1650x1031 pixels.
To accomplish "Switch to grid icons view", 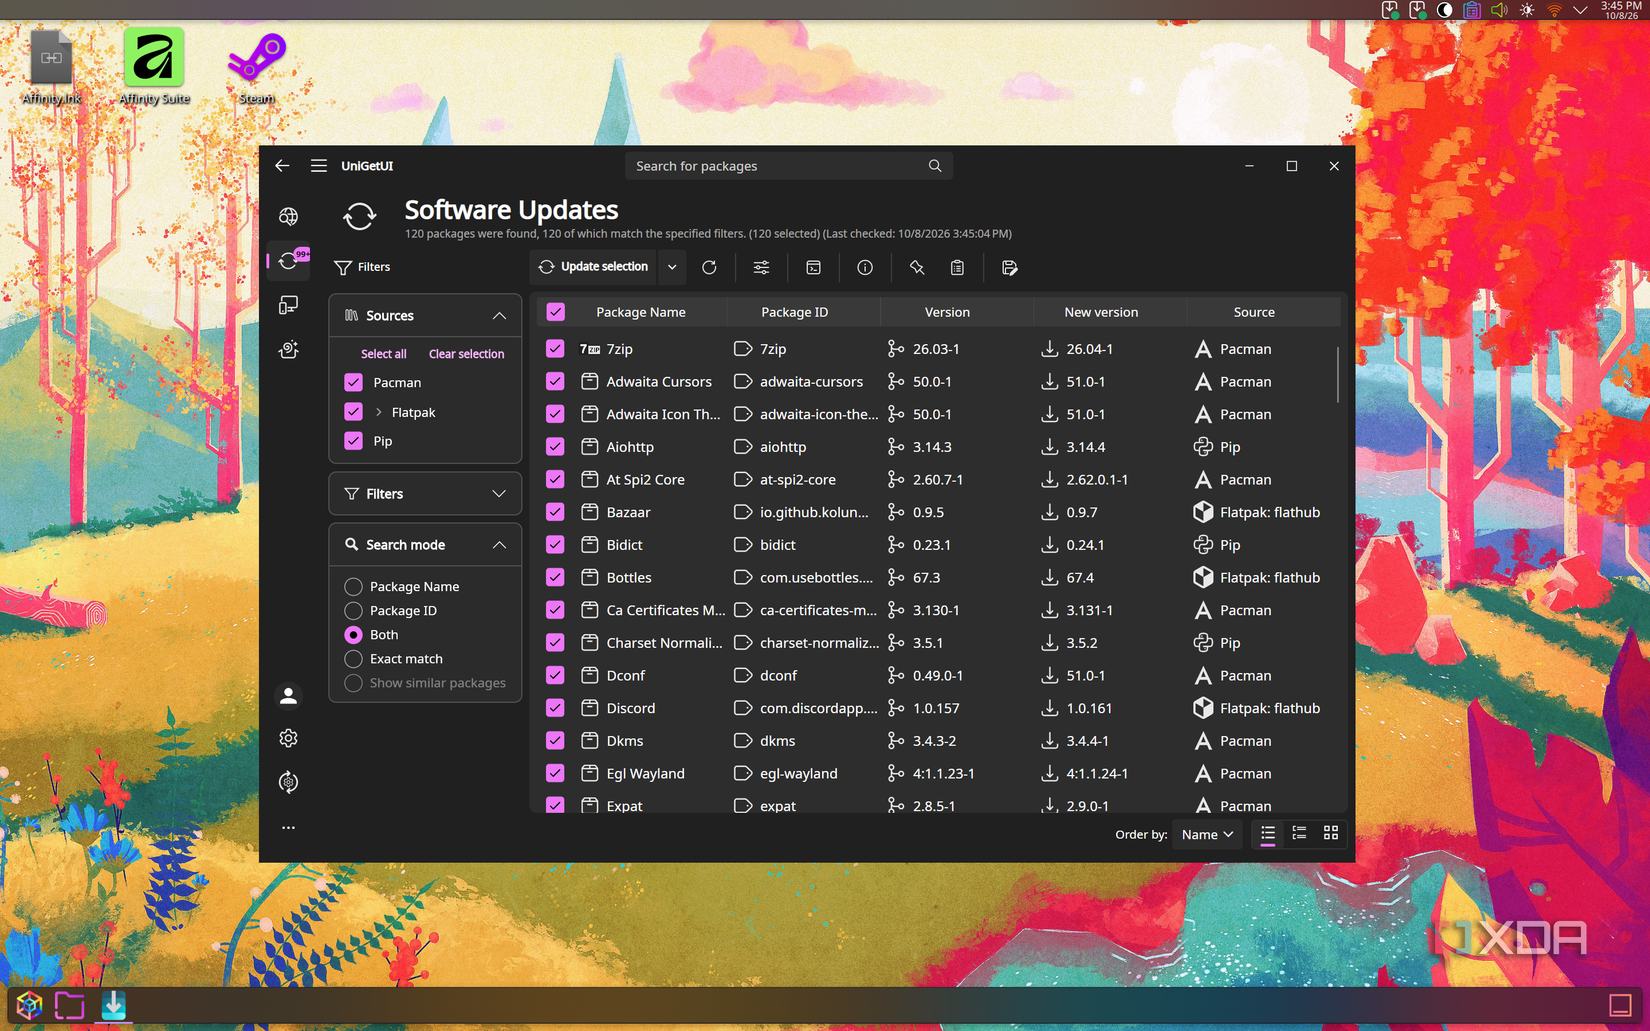I will tap(1330, 833).
